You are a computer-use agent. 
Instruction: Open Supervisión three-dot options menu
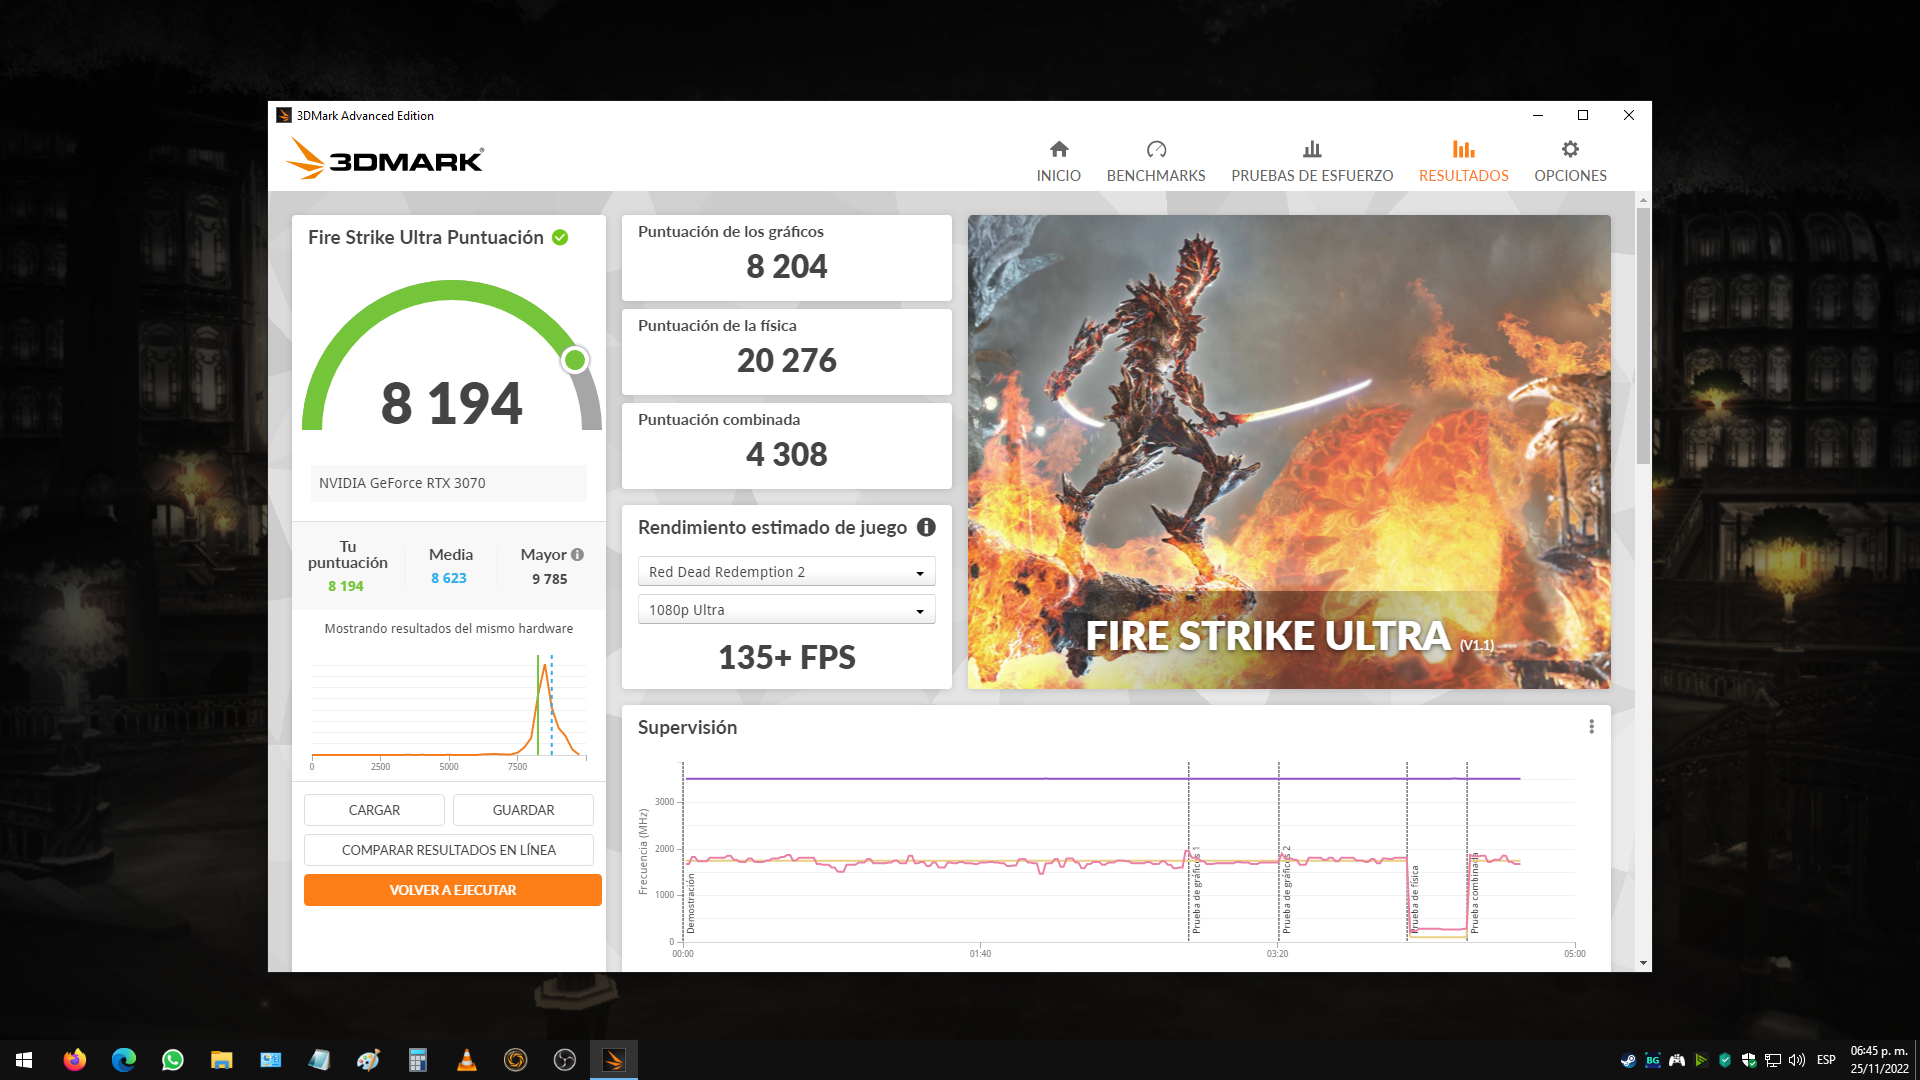(1591, 727)
